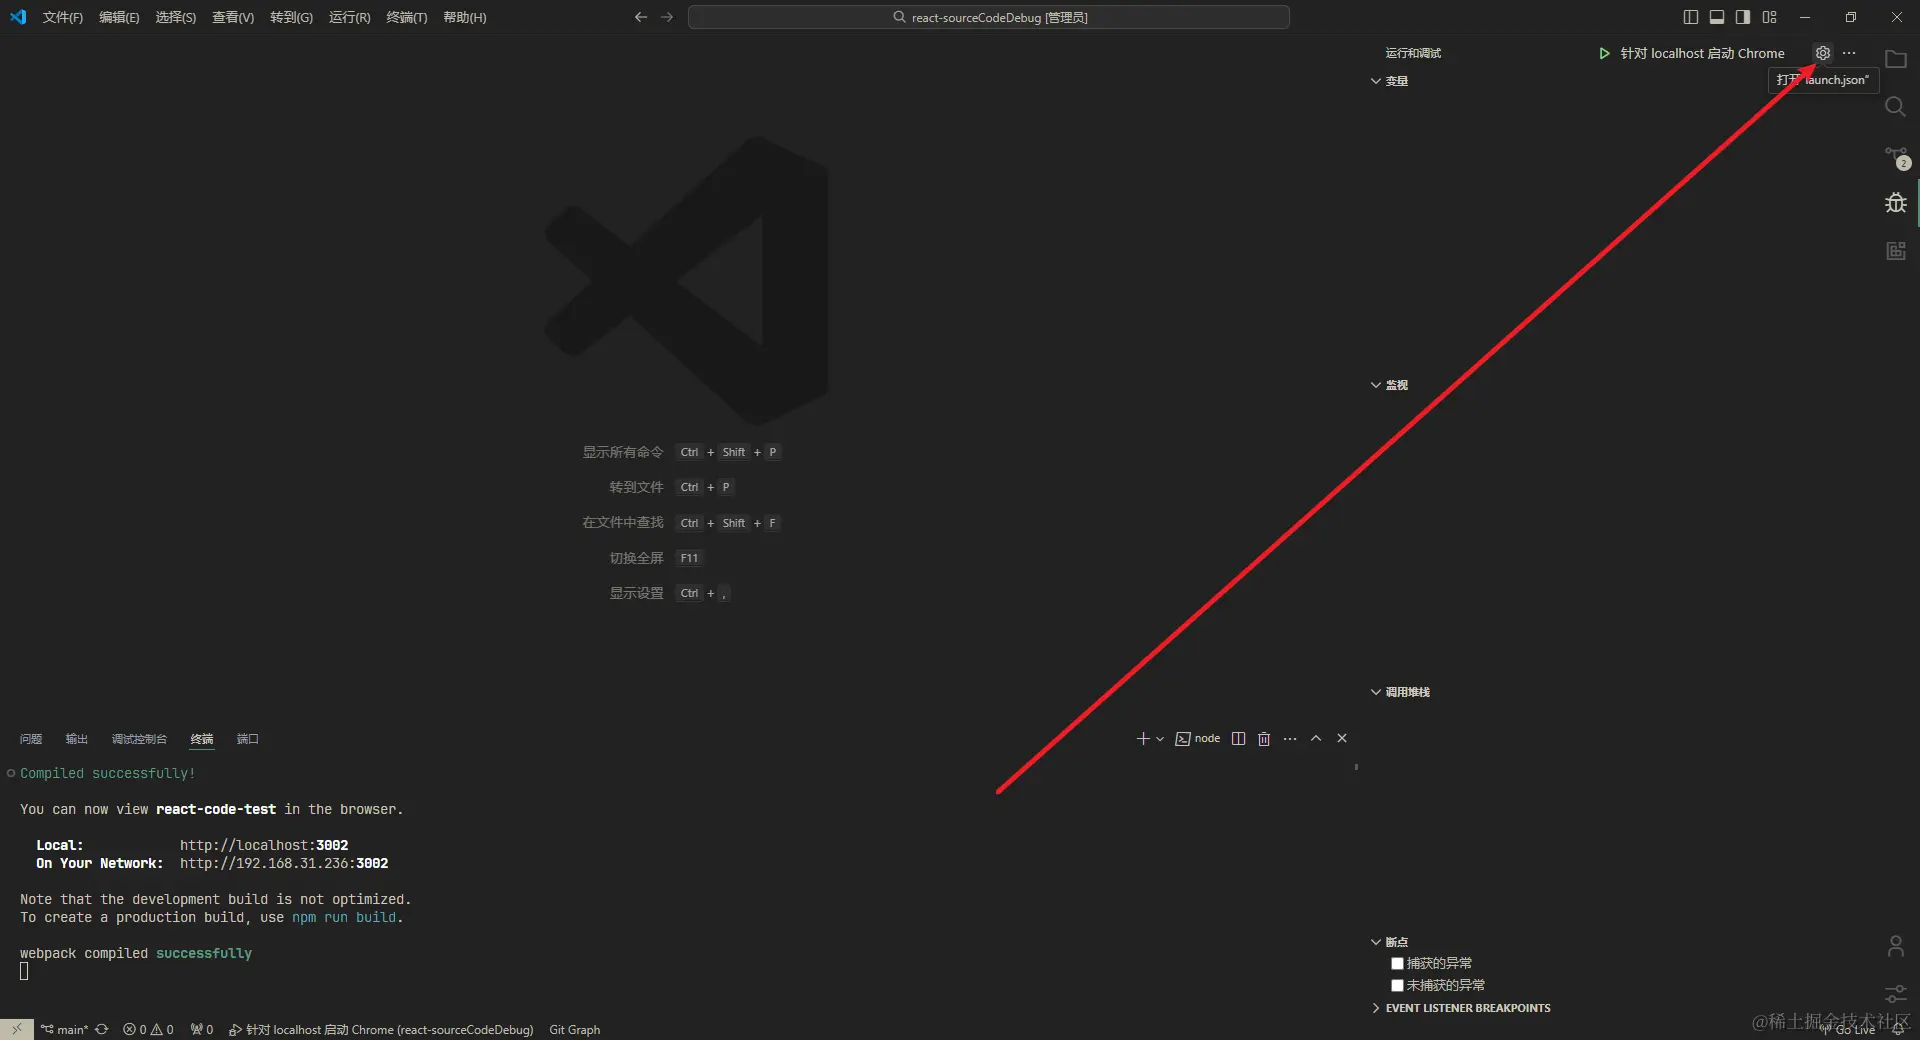Toggle the primary side bar layout icon

(x=1691, y=17)
